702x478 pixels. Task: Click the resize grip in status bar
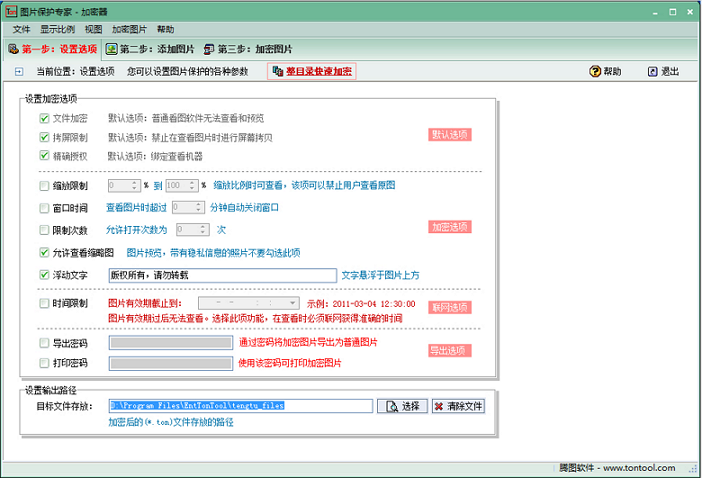tap(693, 469)
